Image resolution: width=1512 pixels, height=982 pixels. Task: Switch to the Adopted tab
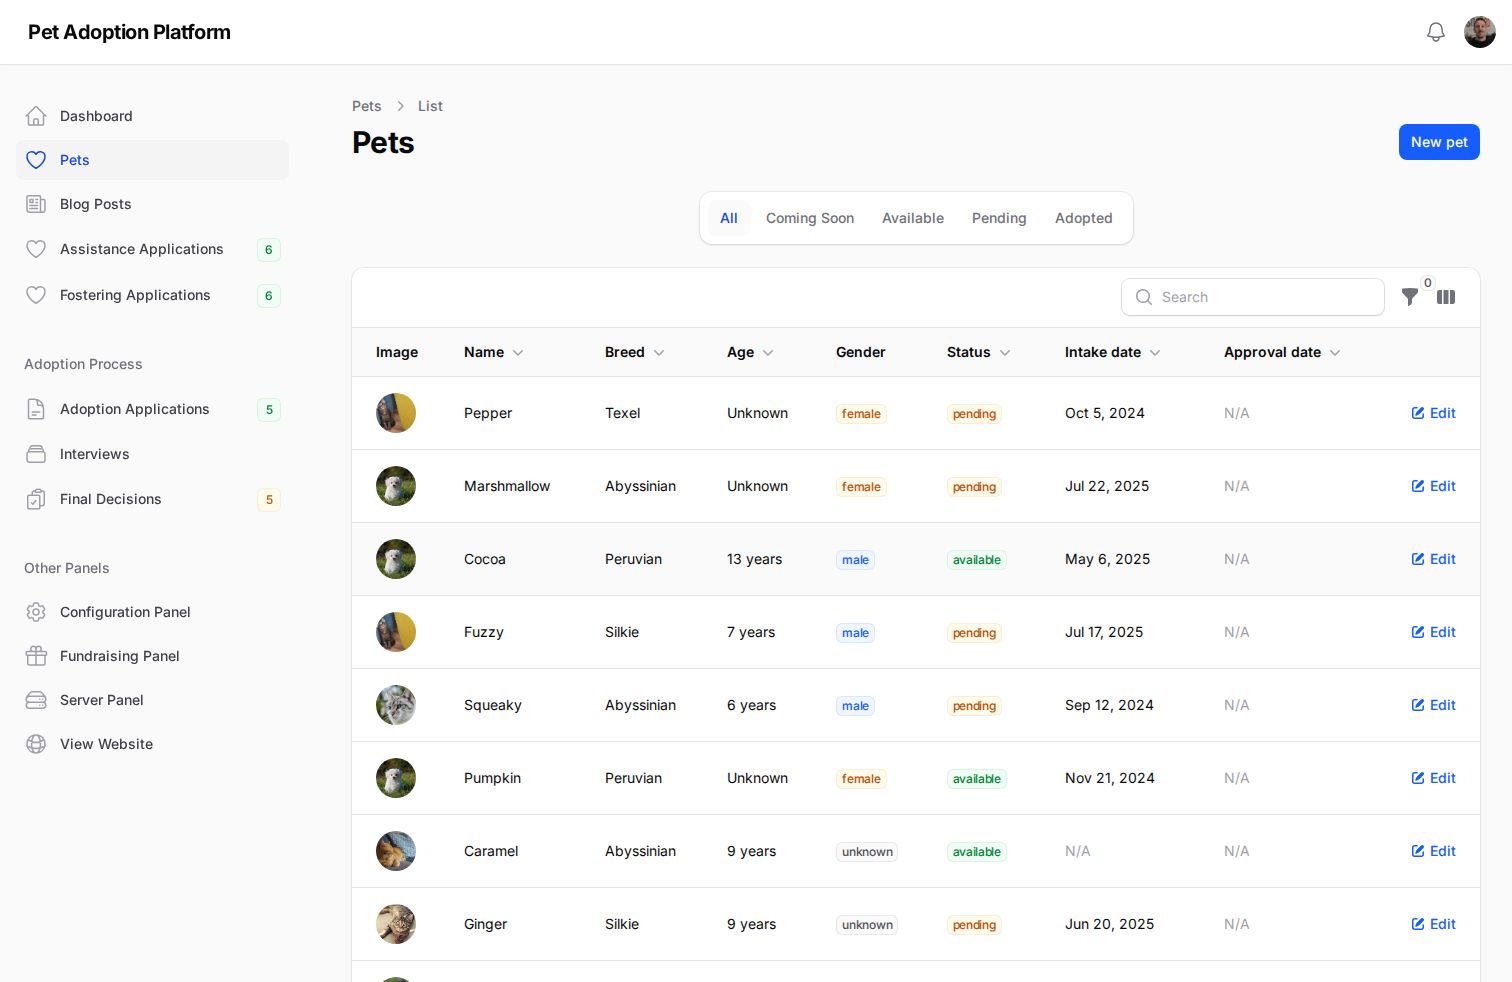pos(1084,218)
